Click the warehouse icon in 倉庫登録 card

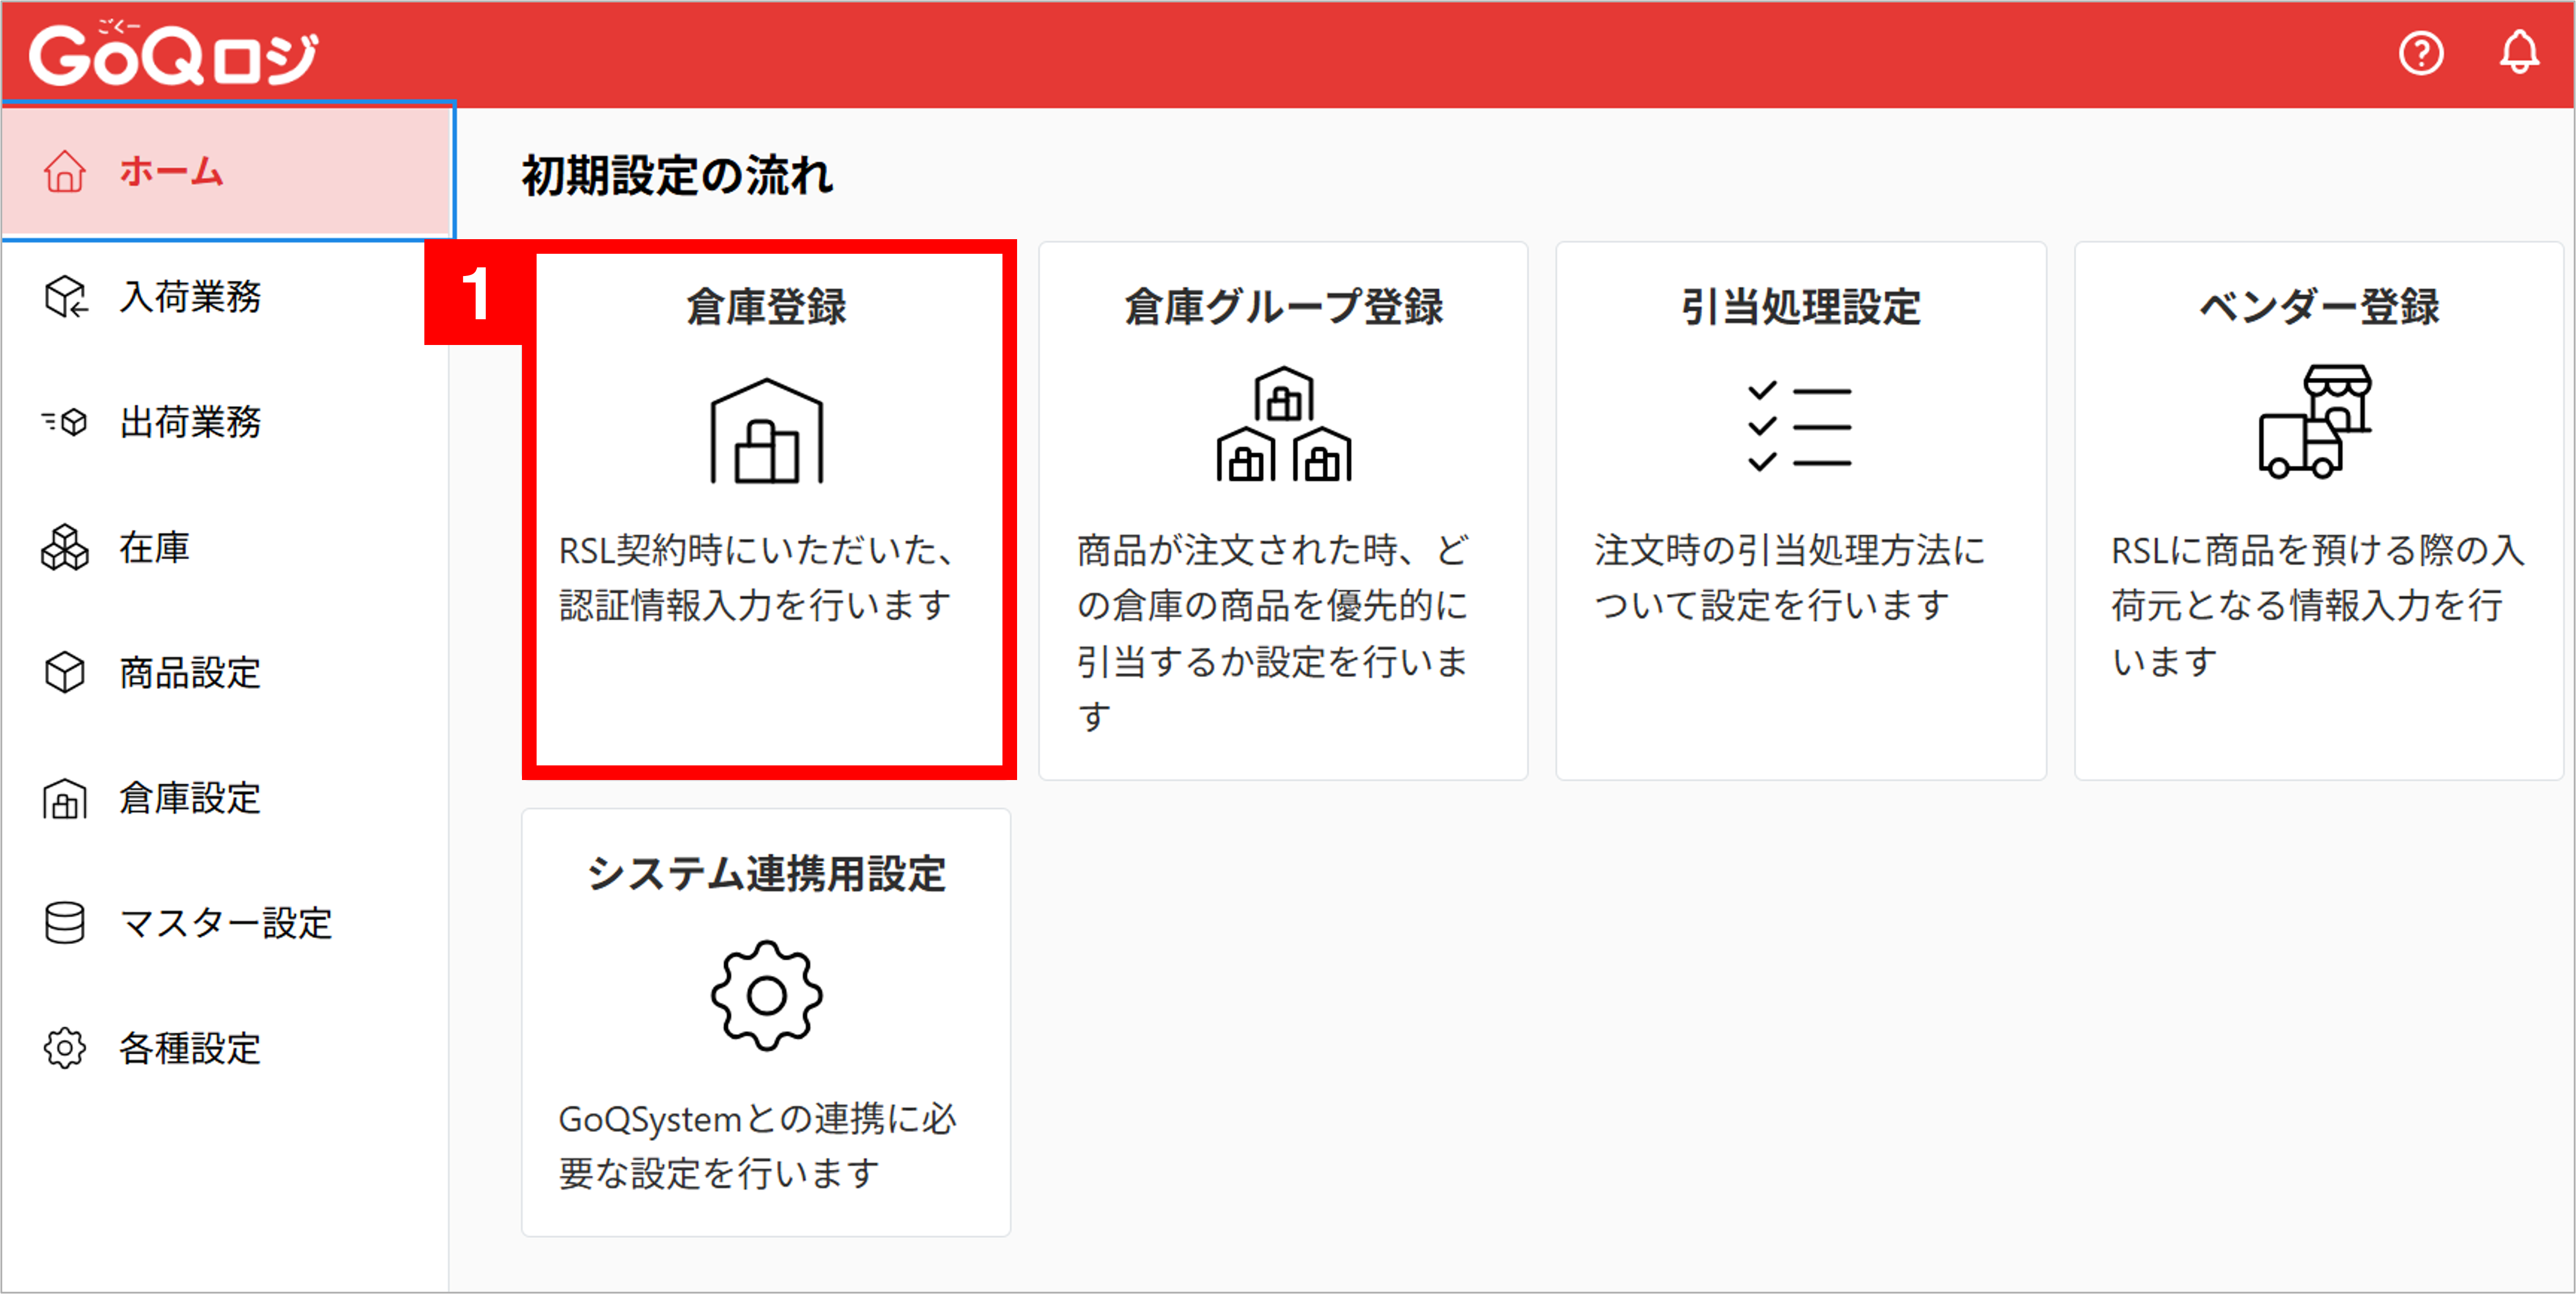tap(767, 431)
